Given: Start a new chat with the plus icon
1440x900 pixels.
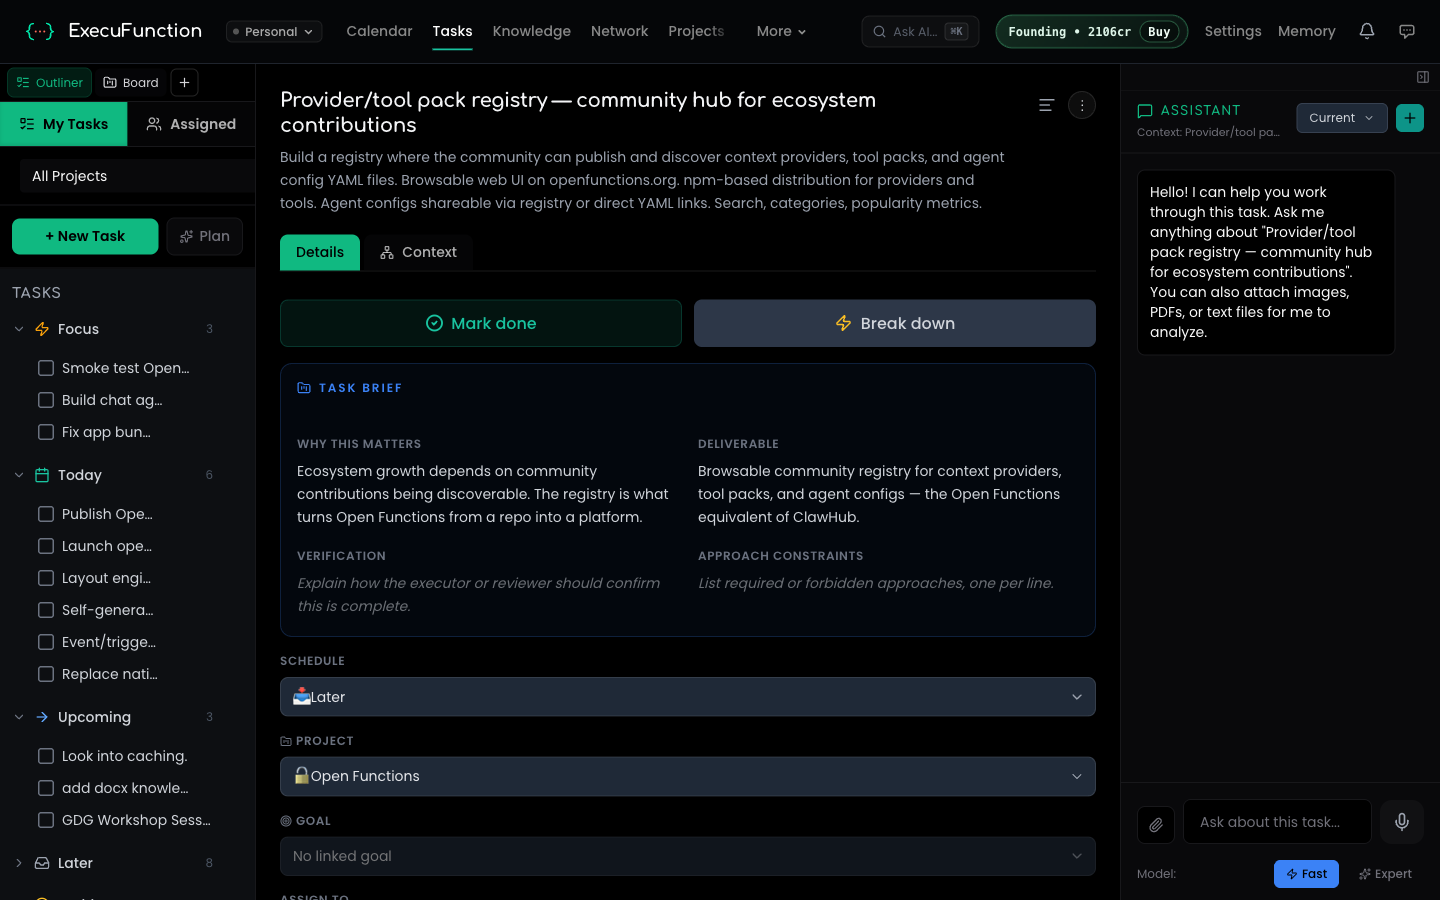Looking at the screenshot, I should [x=1410, y=117].
